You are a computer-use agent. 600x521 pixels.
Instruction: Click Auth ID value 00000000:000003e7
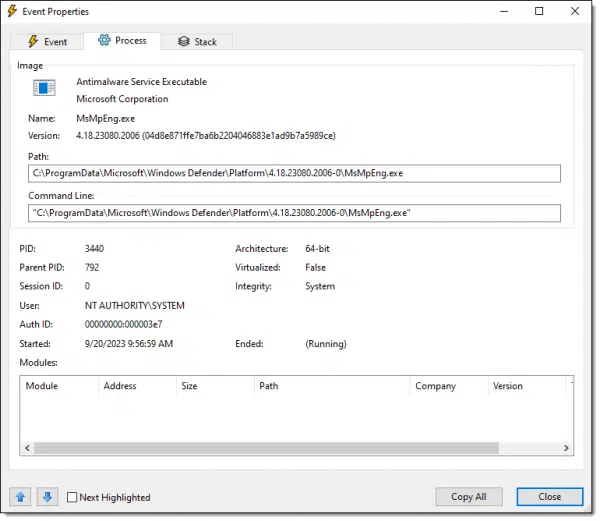point(124,324)
